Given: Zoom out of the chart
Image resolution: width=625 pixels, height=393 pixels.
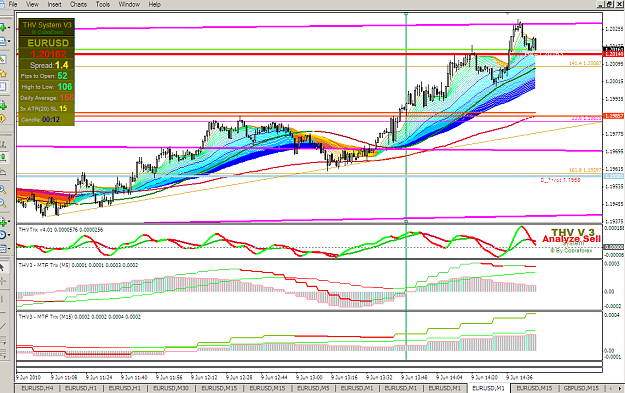Looking at the screenshot, I should click(x=3, y=203).
